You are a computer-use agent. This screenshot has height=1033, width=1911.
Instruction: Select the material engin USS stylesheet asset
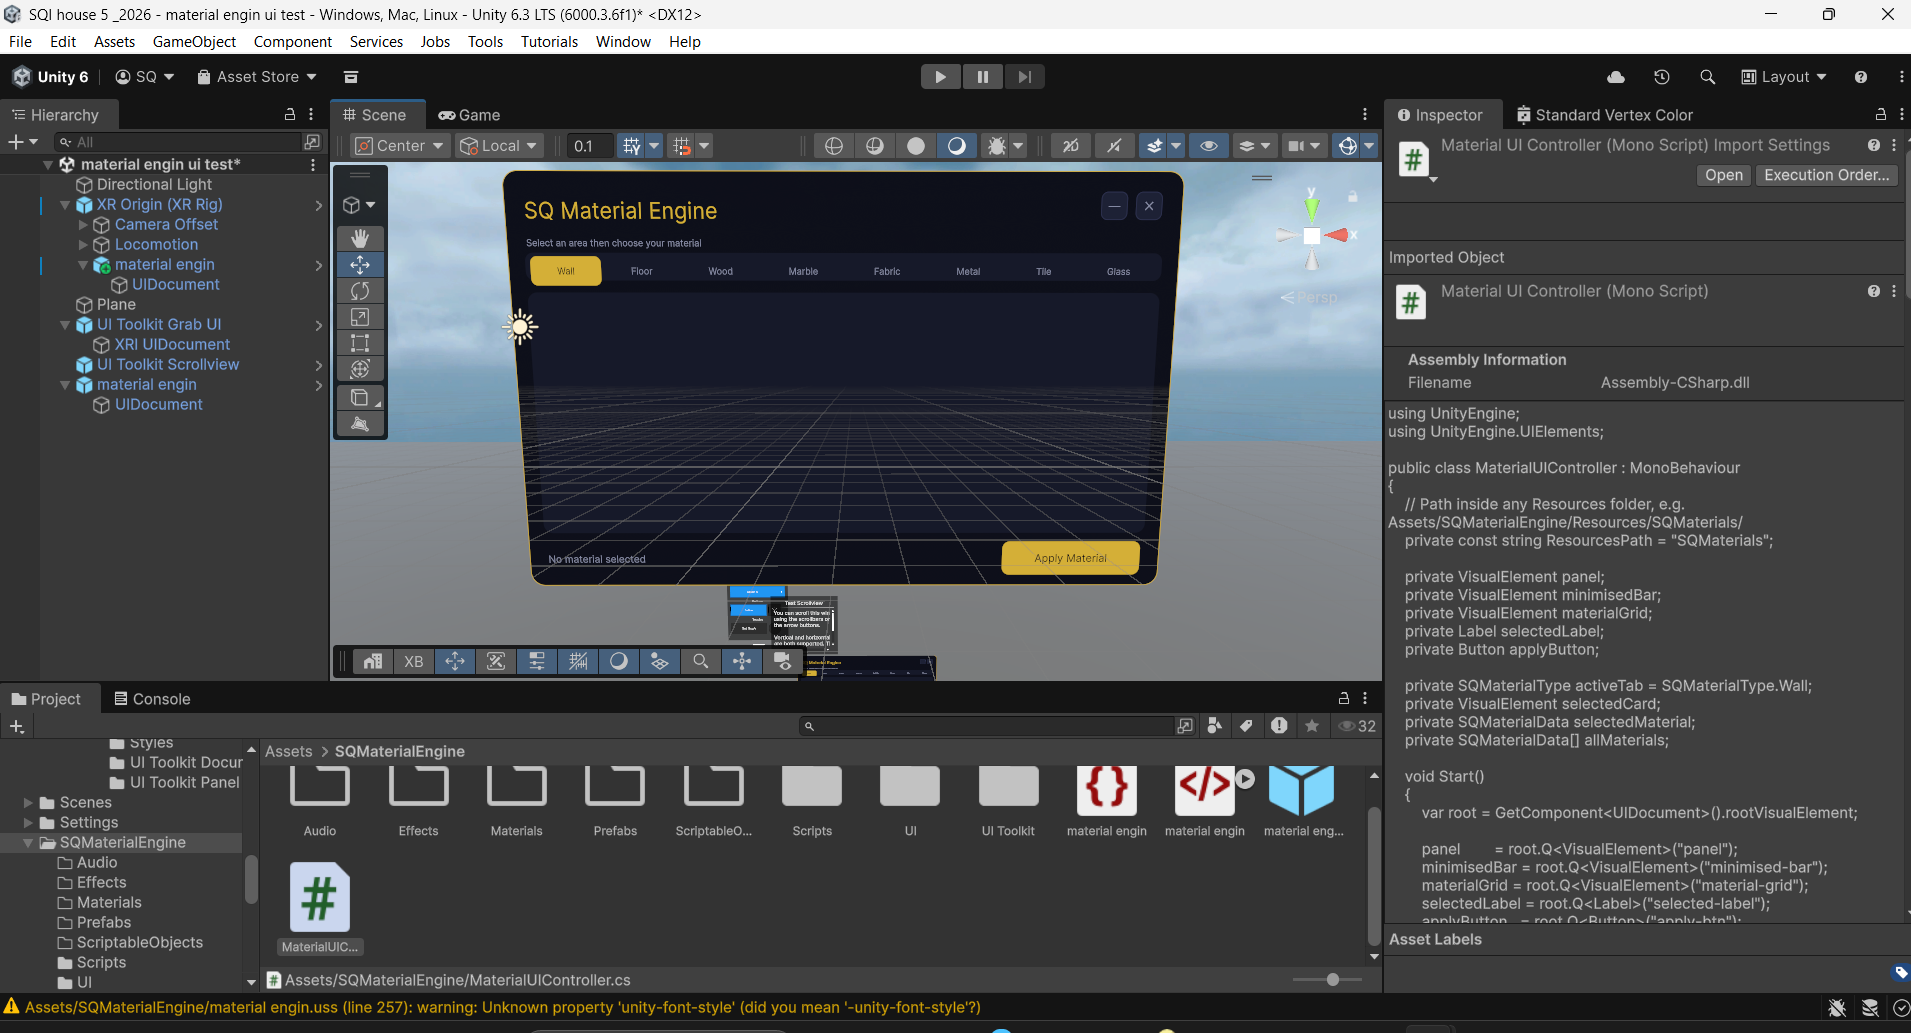point(1107,790)
